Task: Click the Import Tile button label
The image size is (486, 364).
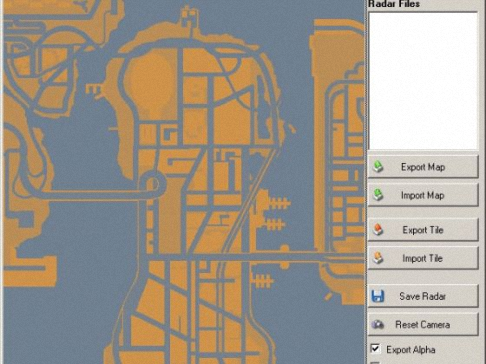Action: tap(422, 258)
